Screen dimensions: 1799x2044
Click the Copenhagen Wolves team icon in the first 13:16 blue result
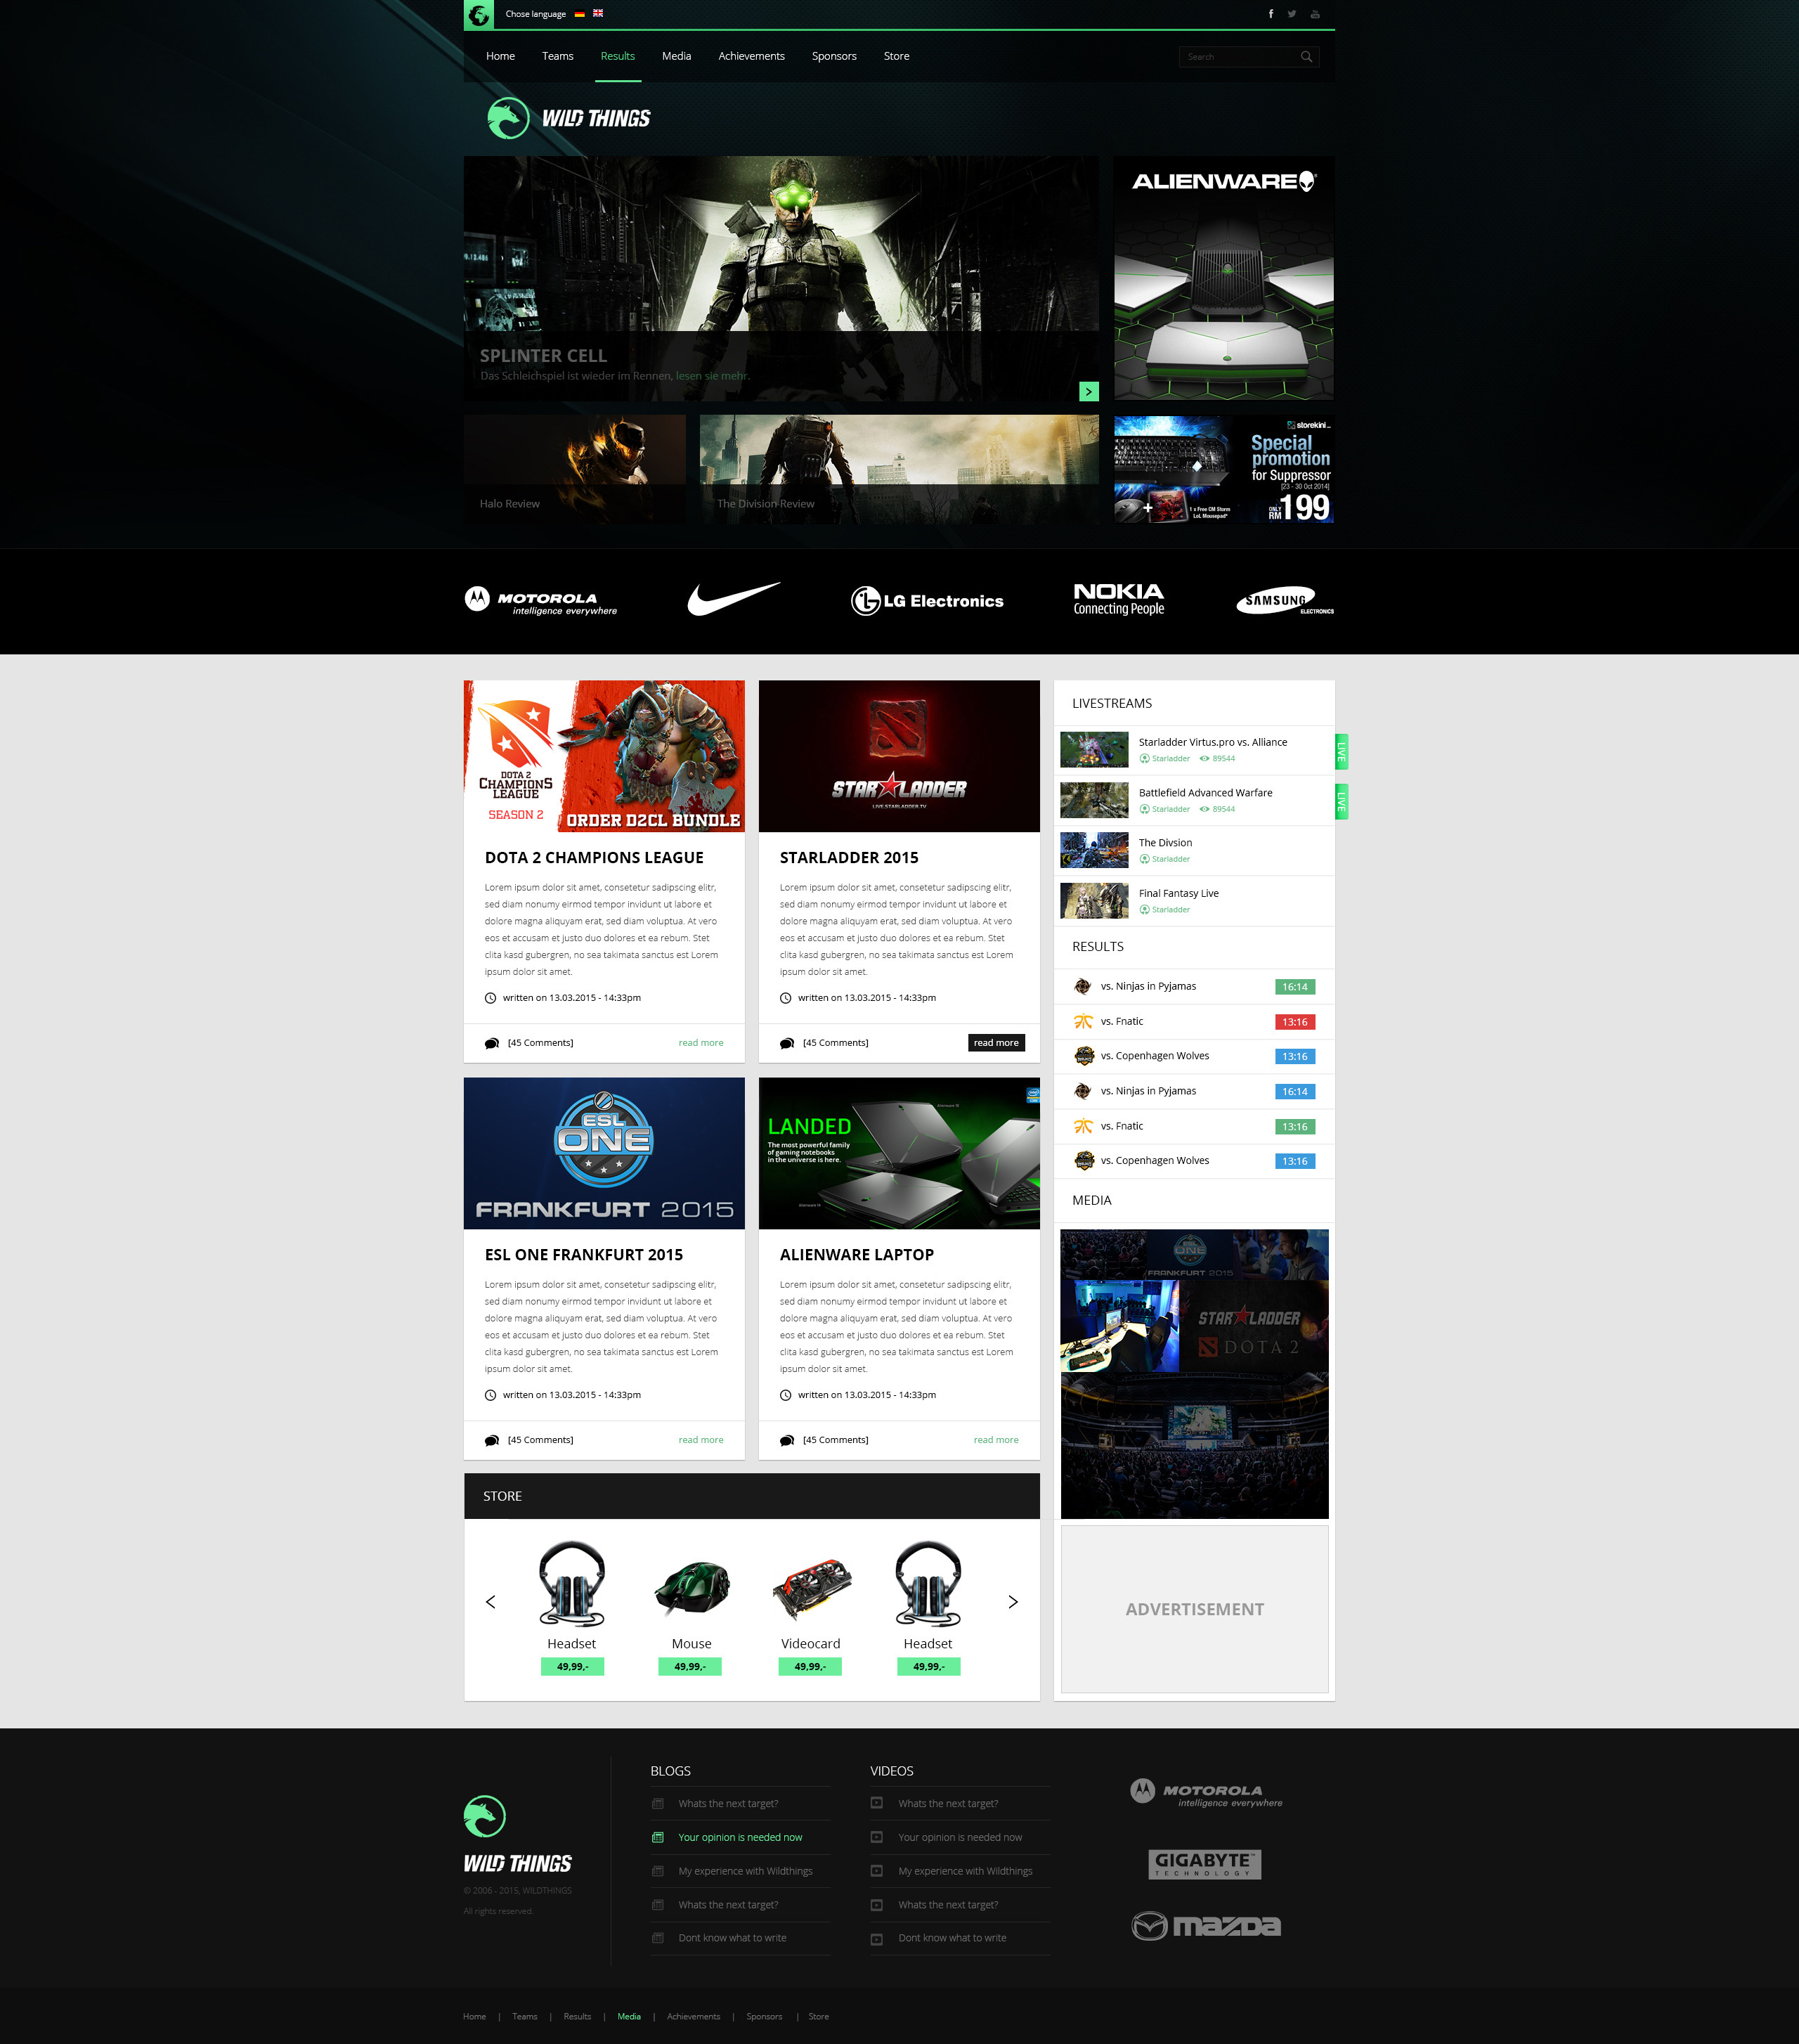coord(1084,1056)
